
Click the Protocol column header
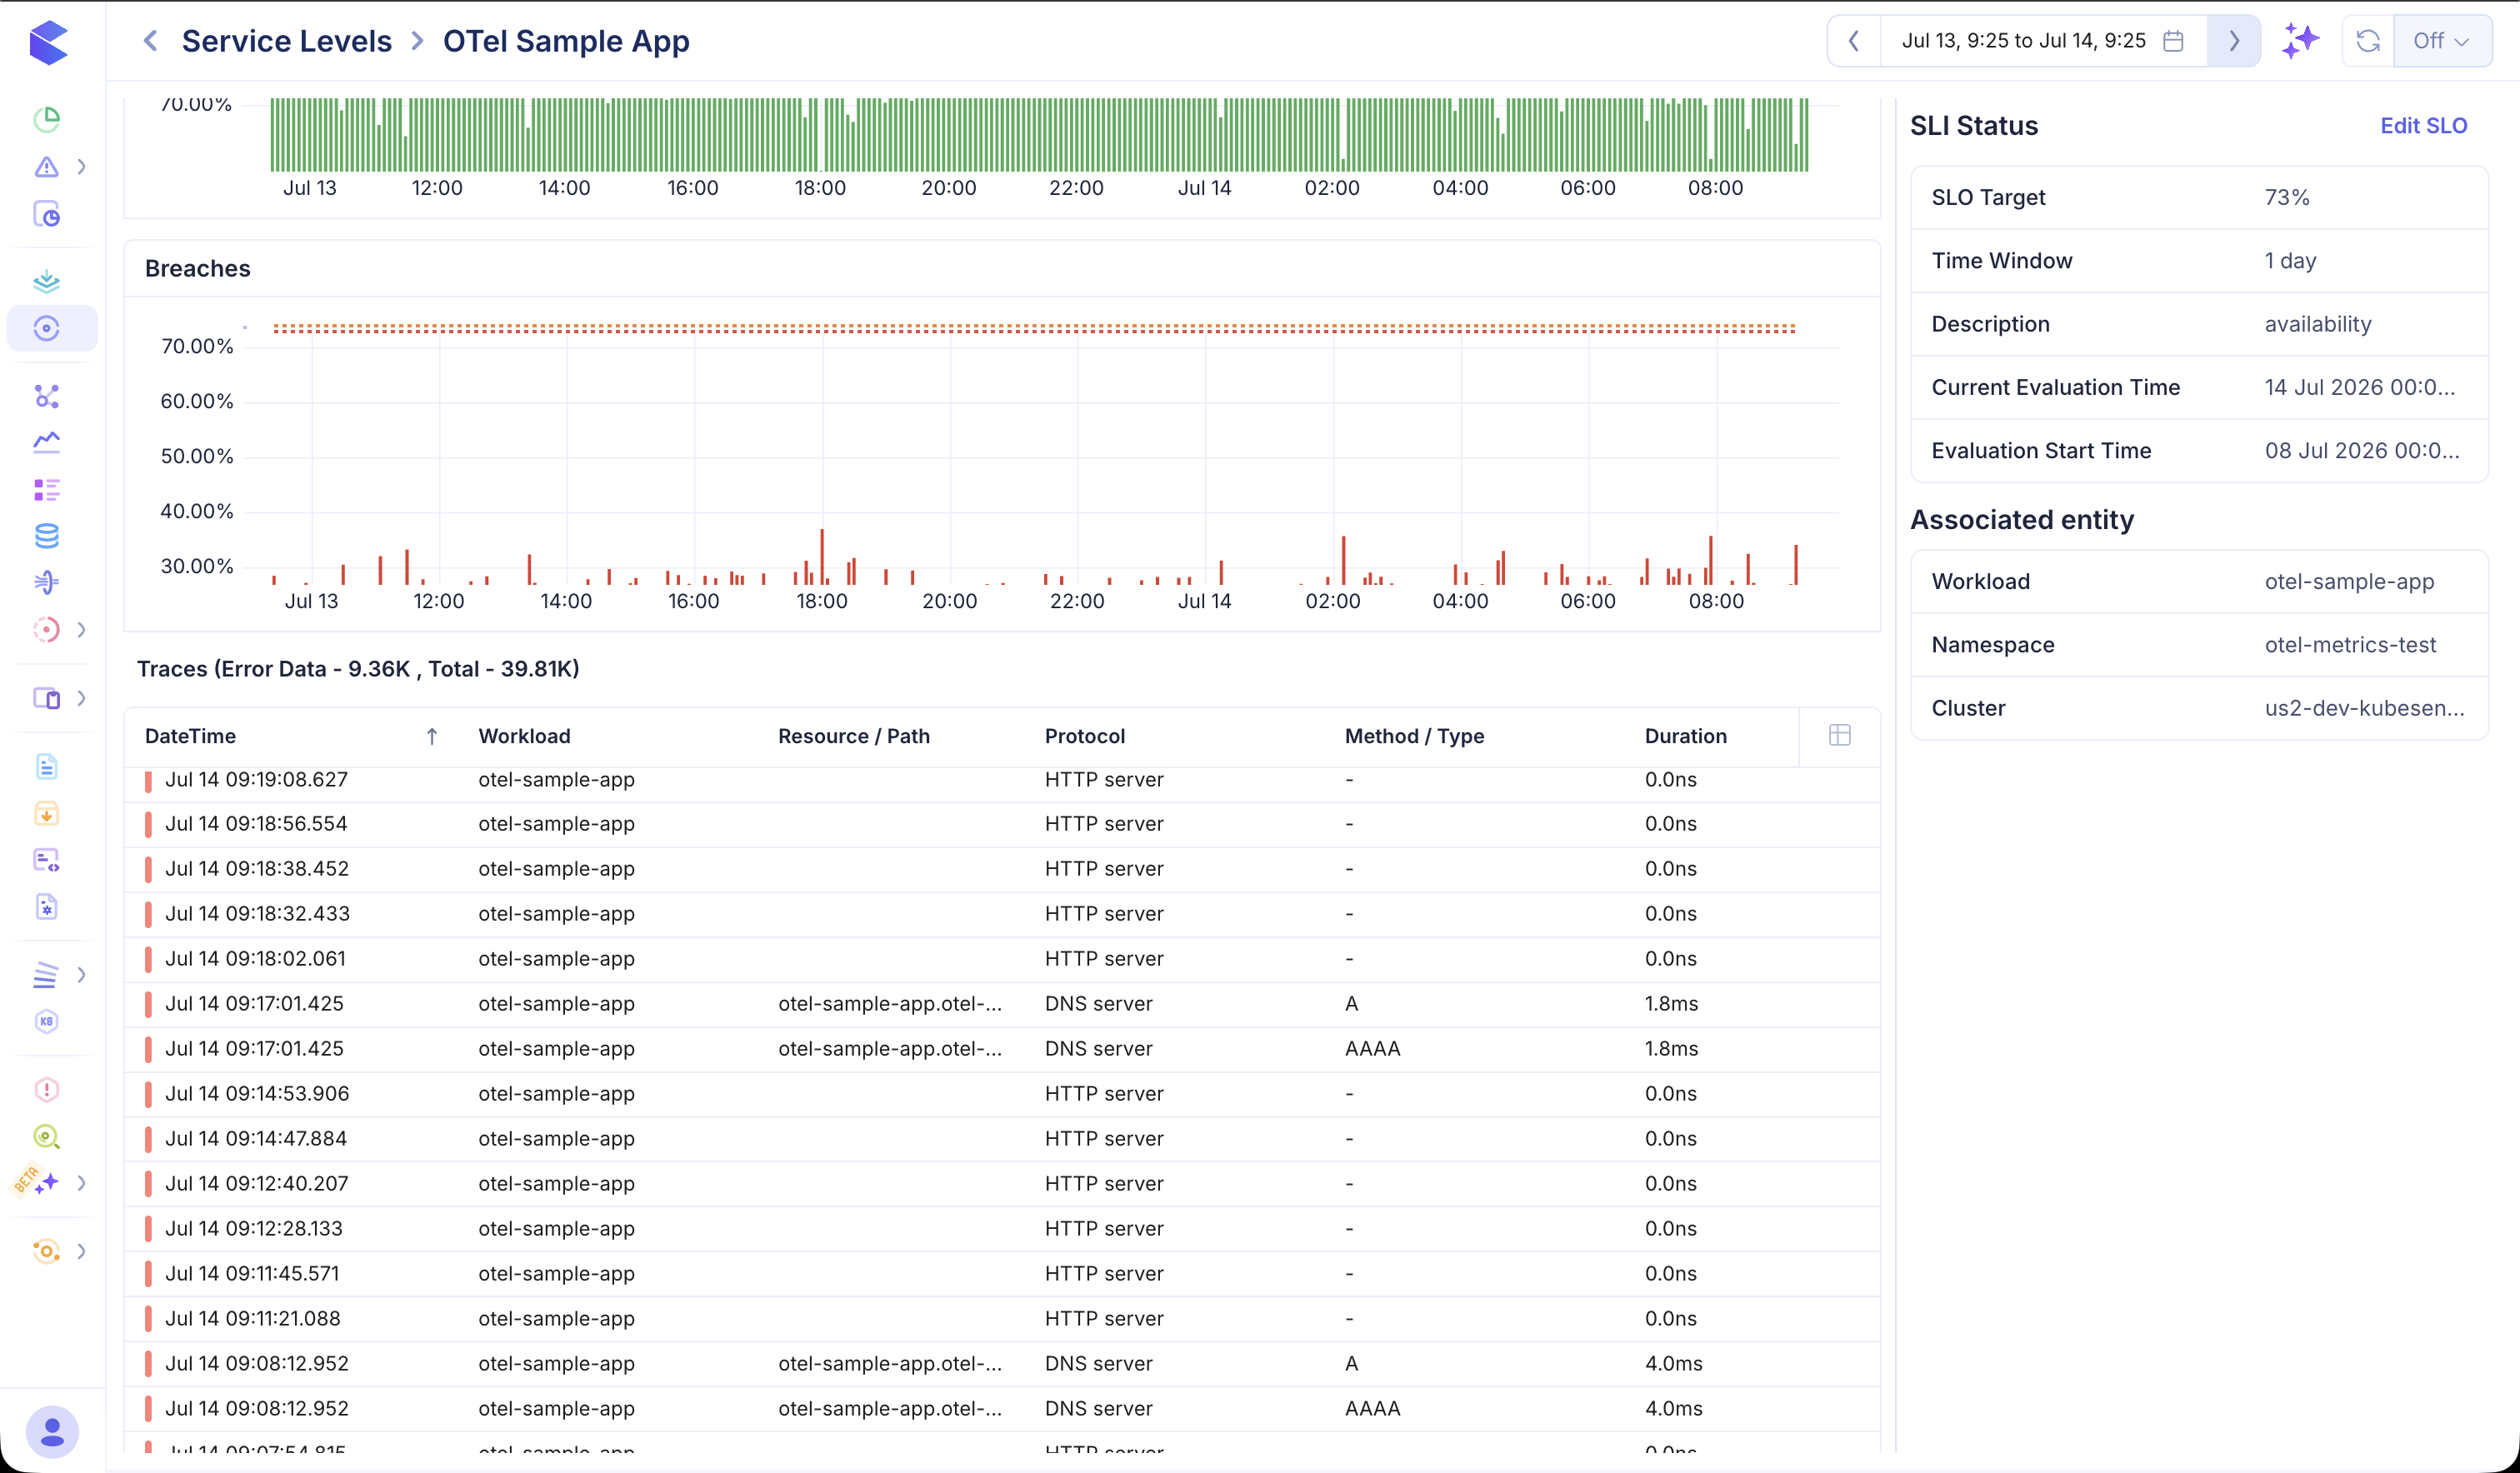[1085, 736]
